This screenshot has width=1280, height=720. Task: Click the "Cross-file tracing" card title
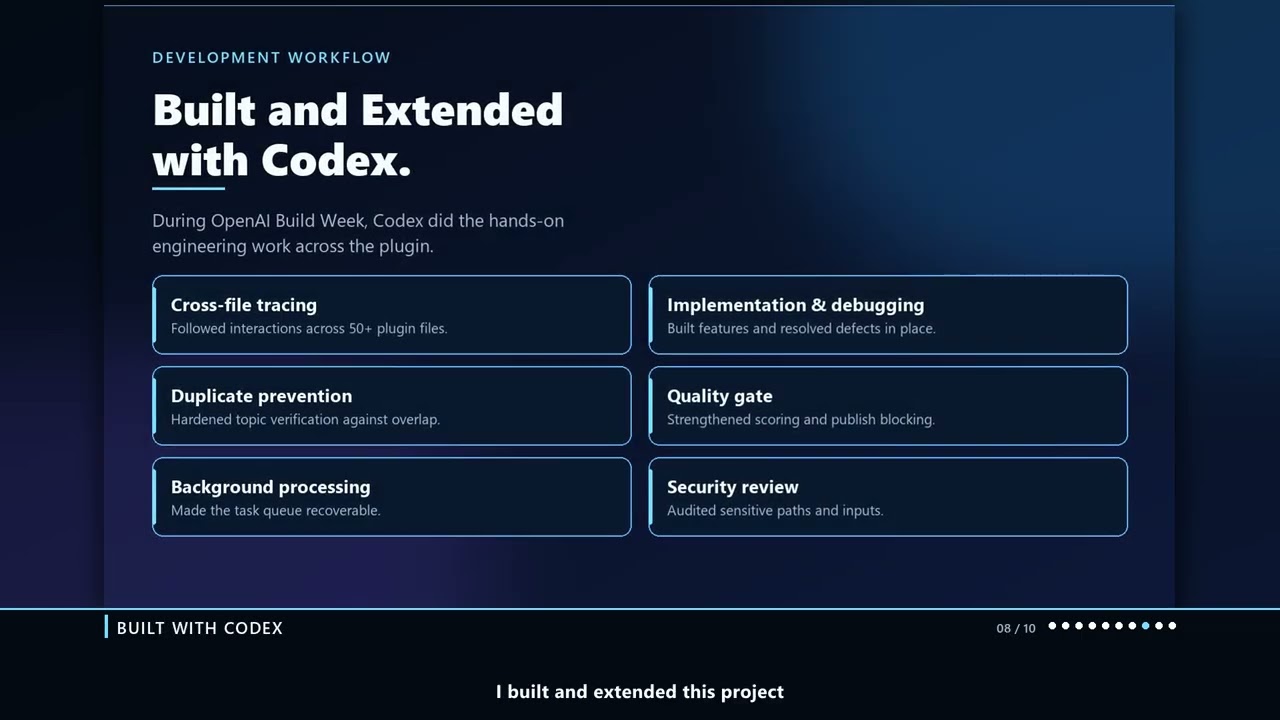click(243, 305)
